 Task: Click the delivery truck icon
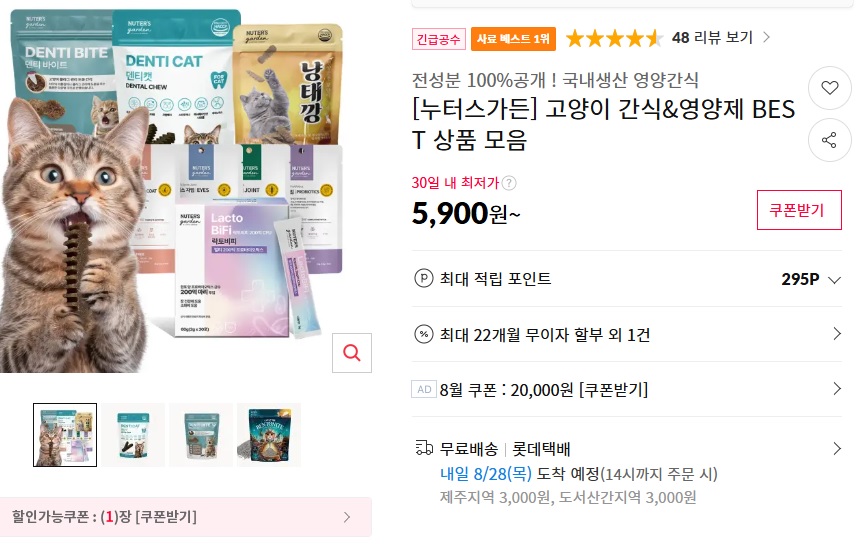[x=424, y=448]
